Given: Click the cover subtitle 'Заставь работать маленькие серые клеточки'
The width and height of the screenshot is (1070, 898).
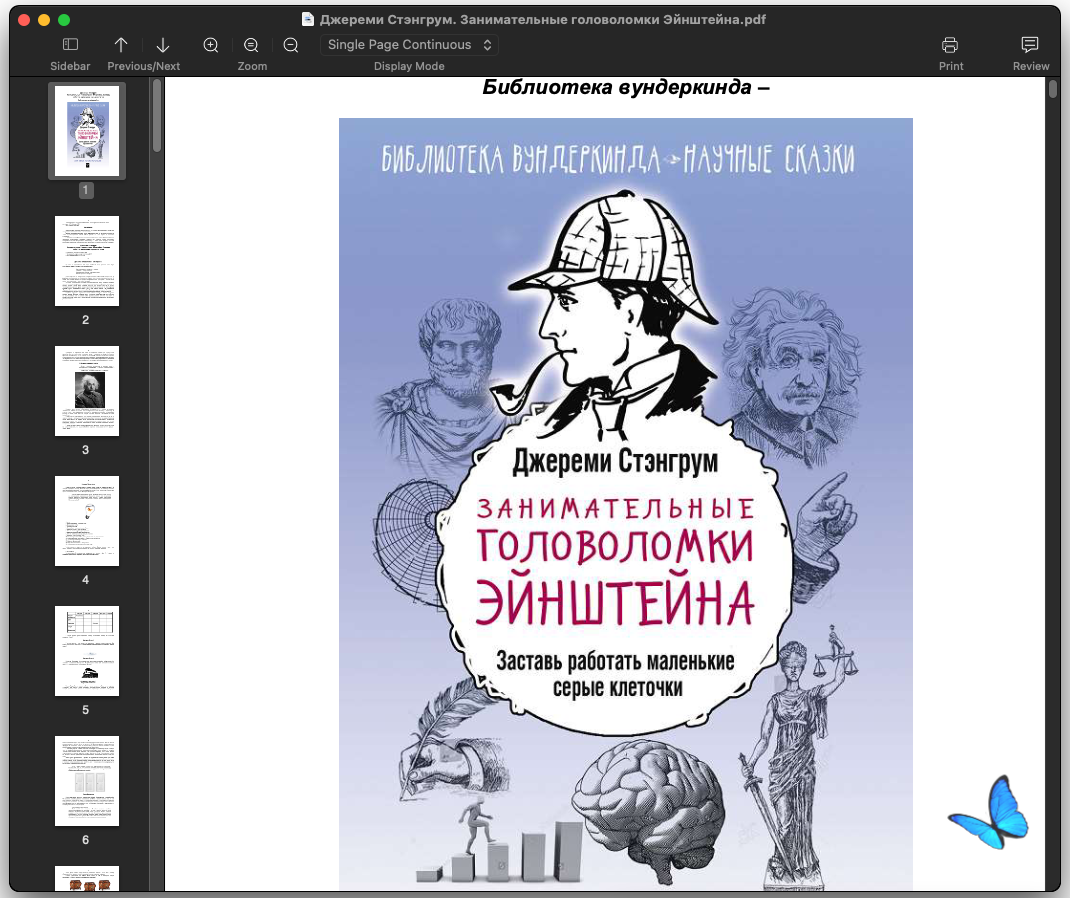Looking at the screenshot, I should [615, 674].
